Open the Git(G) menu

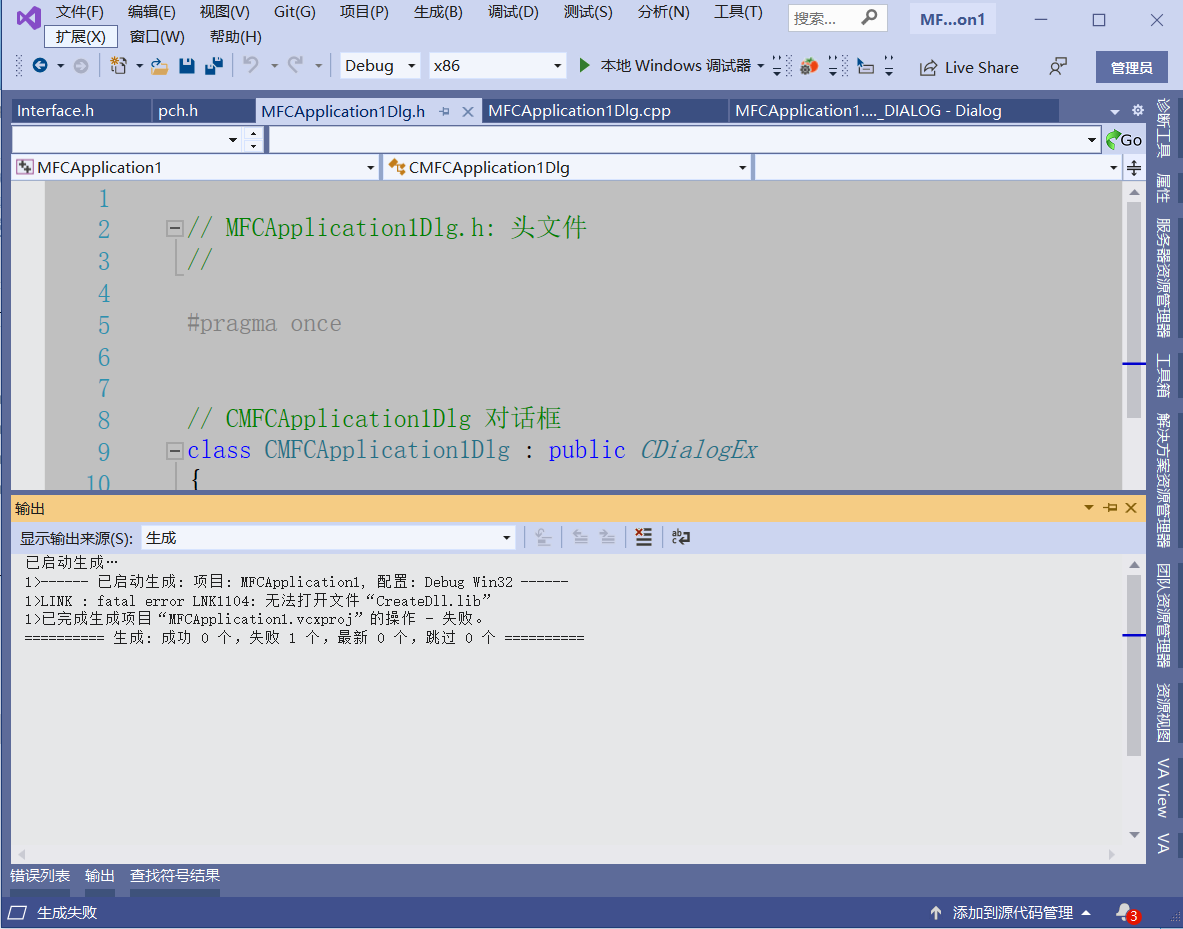point(294,12)
